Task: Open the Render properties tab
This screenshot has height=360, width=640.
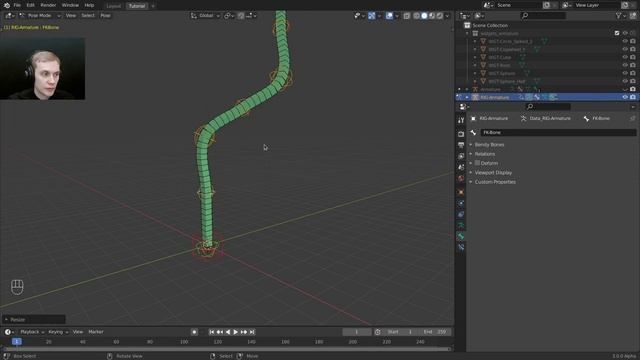Action: pyautogui.click(x=461, y=134)
